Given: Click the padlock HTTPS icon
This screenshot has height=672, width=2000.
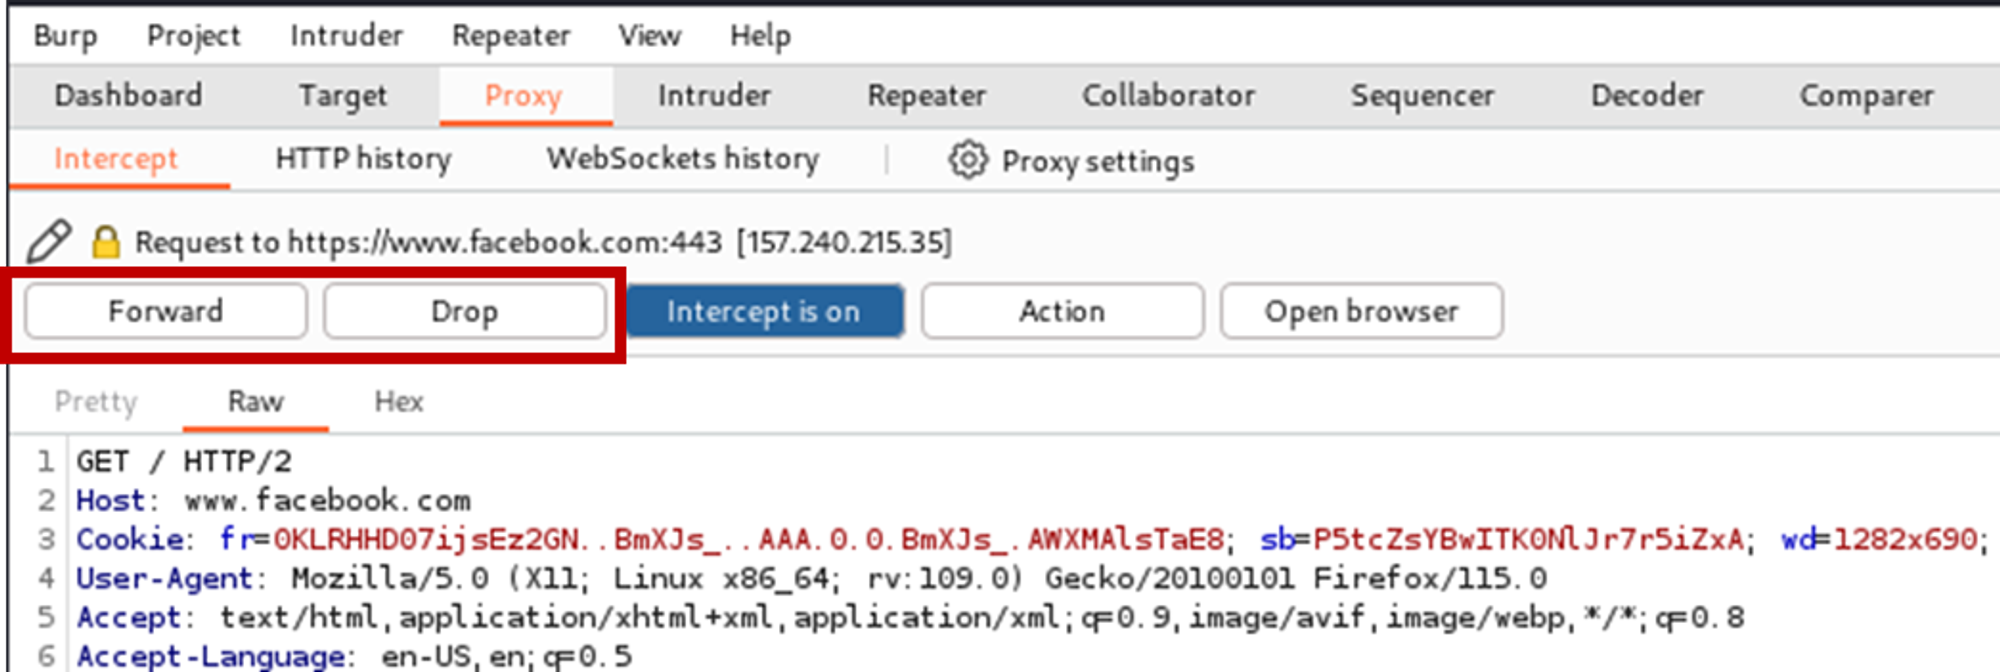Looking at the screenshot, I should pyautogui.click(x=106, y=242).
